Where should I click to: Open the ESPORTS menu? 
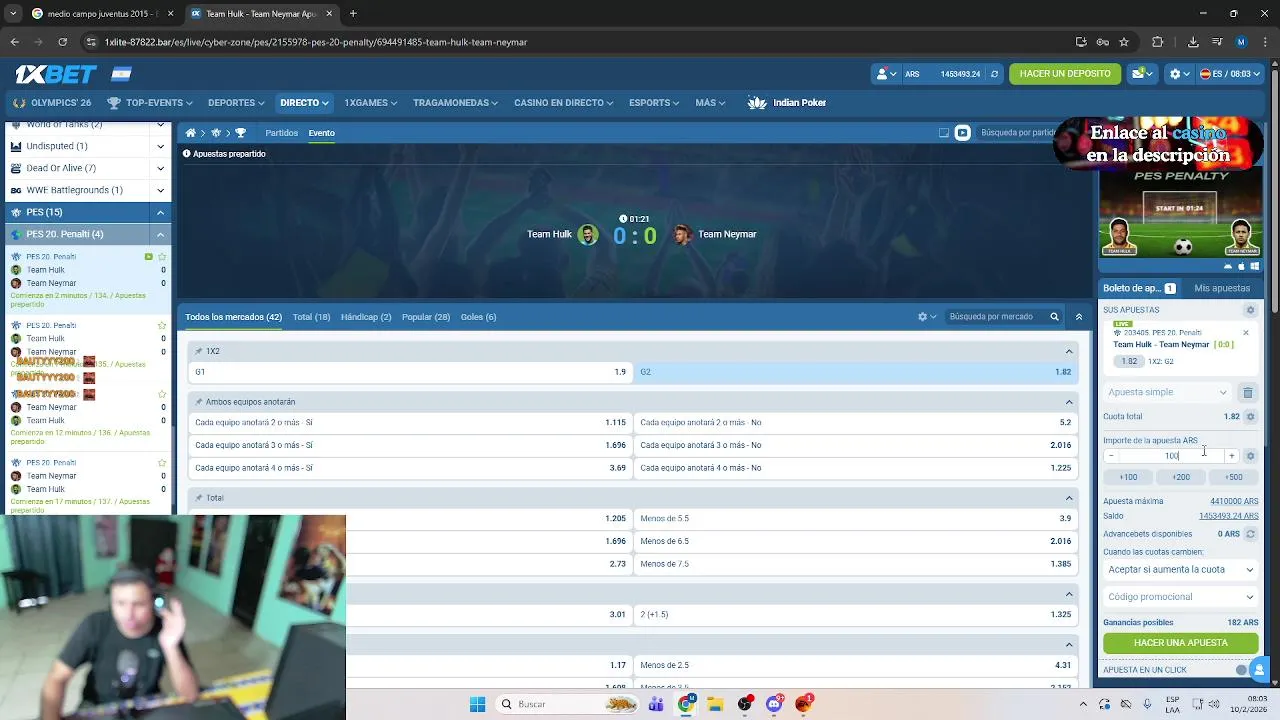point(655,103)
